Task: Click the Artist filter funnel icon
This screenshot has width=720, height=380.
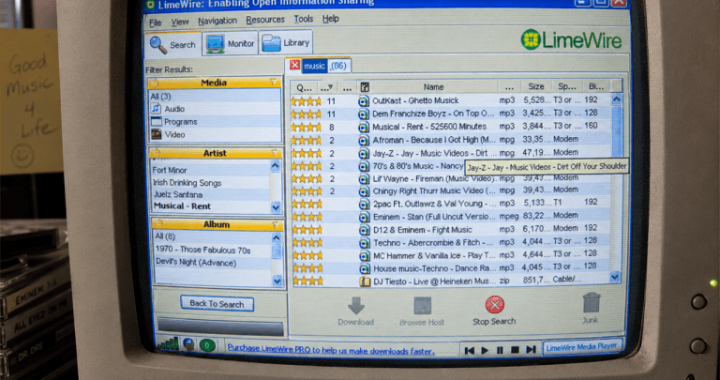Action: [274, 153]
